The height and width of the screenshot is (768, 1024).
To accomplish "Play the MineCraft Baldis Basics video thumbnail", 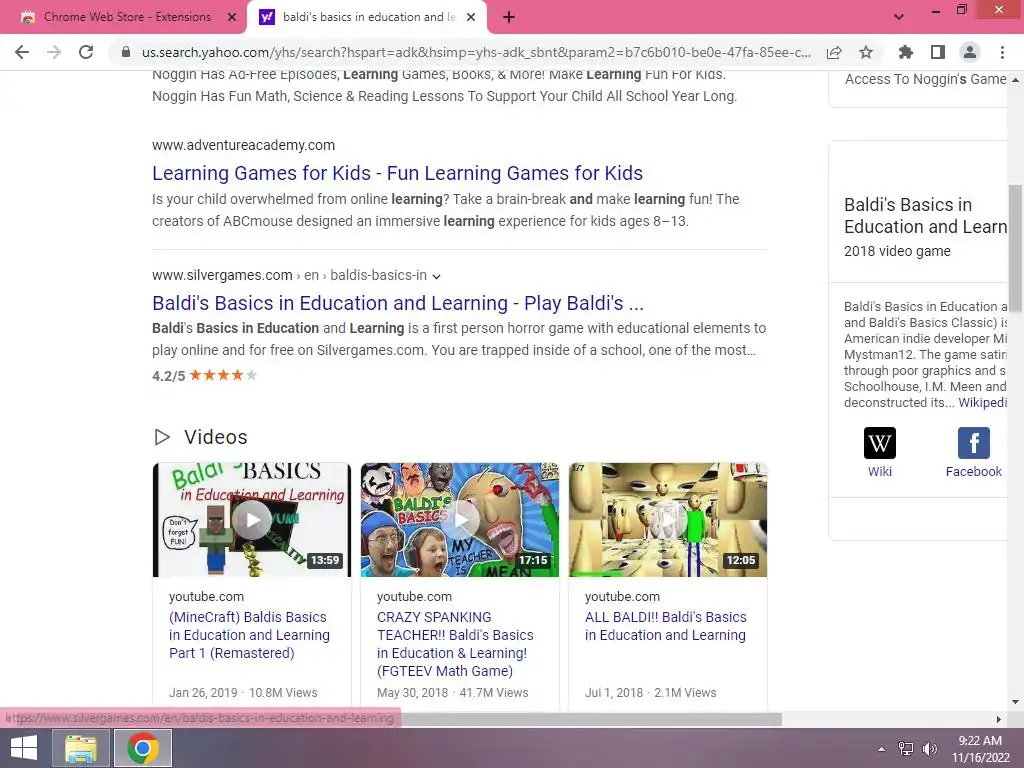I will [251, 520].
